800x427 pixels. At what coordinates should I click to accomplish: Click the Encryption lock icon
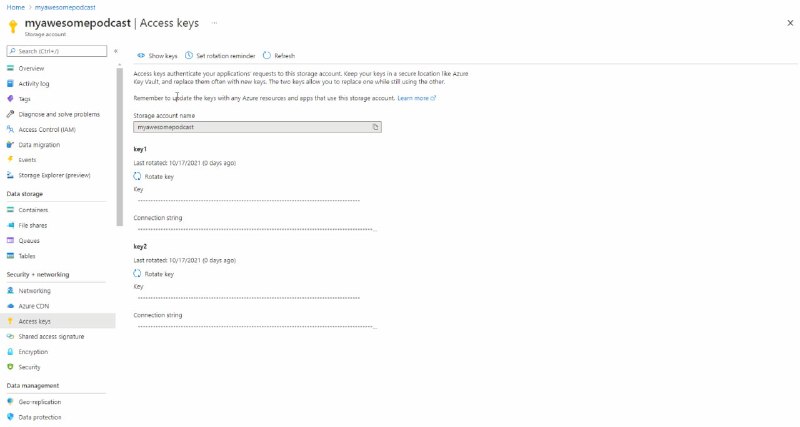10,351
